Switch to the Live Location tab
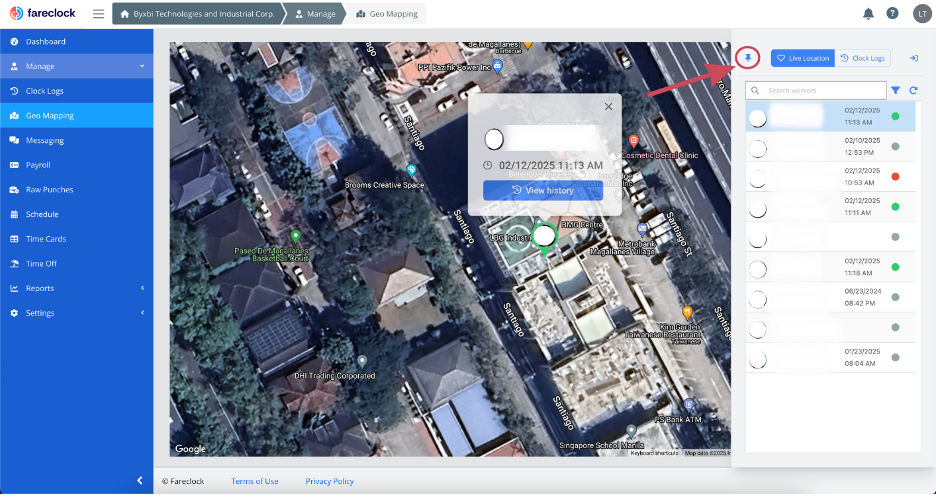The image size is (936, 498). pos(803,58)
